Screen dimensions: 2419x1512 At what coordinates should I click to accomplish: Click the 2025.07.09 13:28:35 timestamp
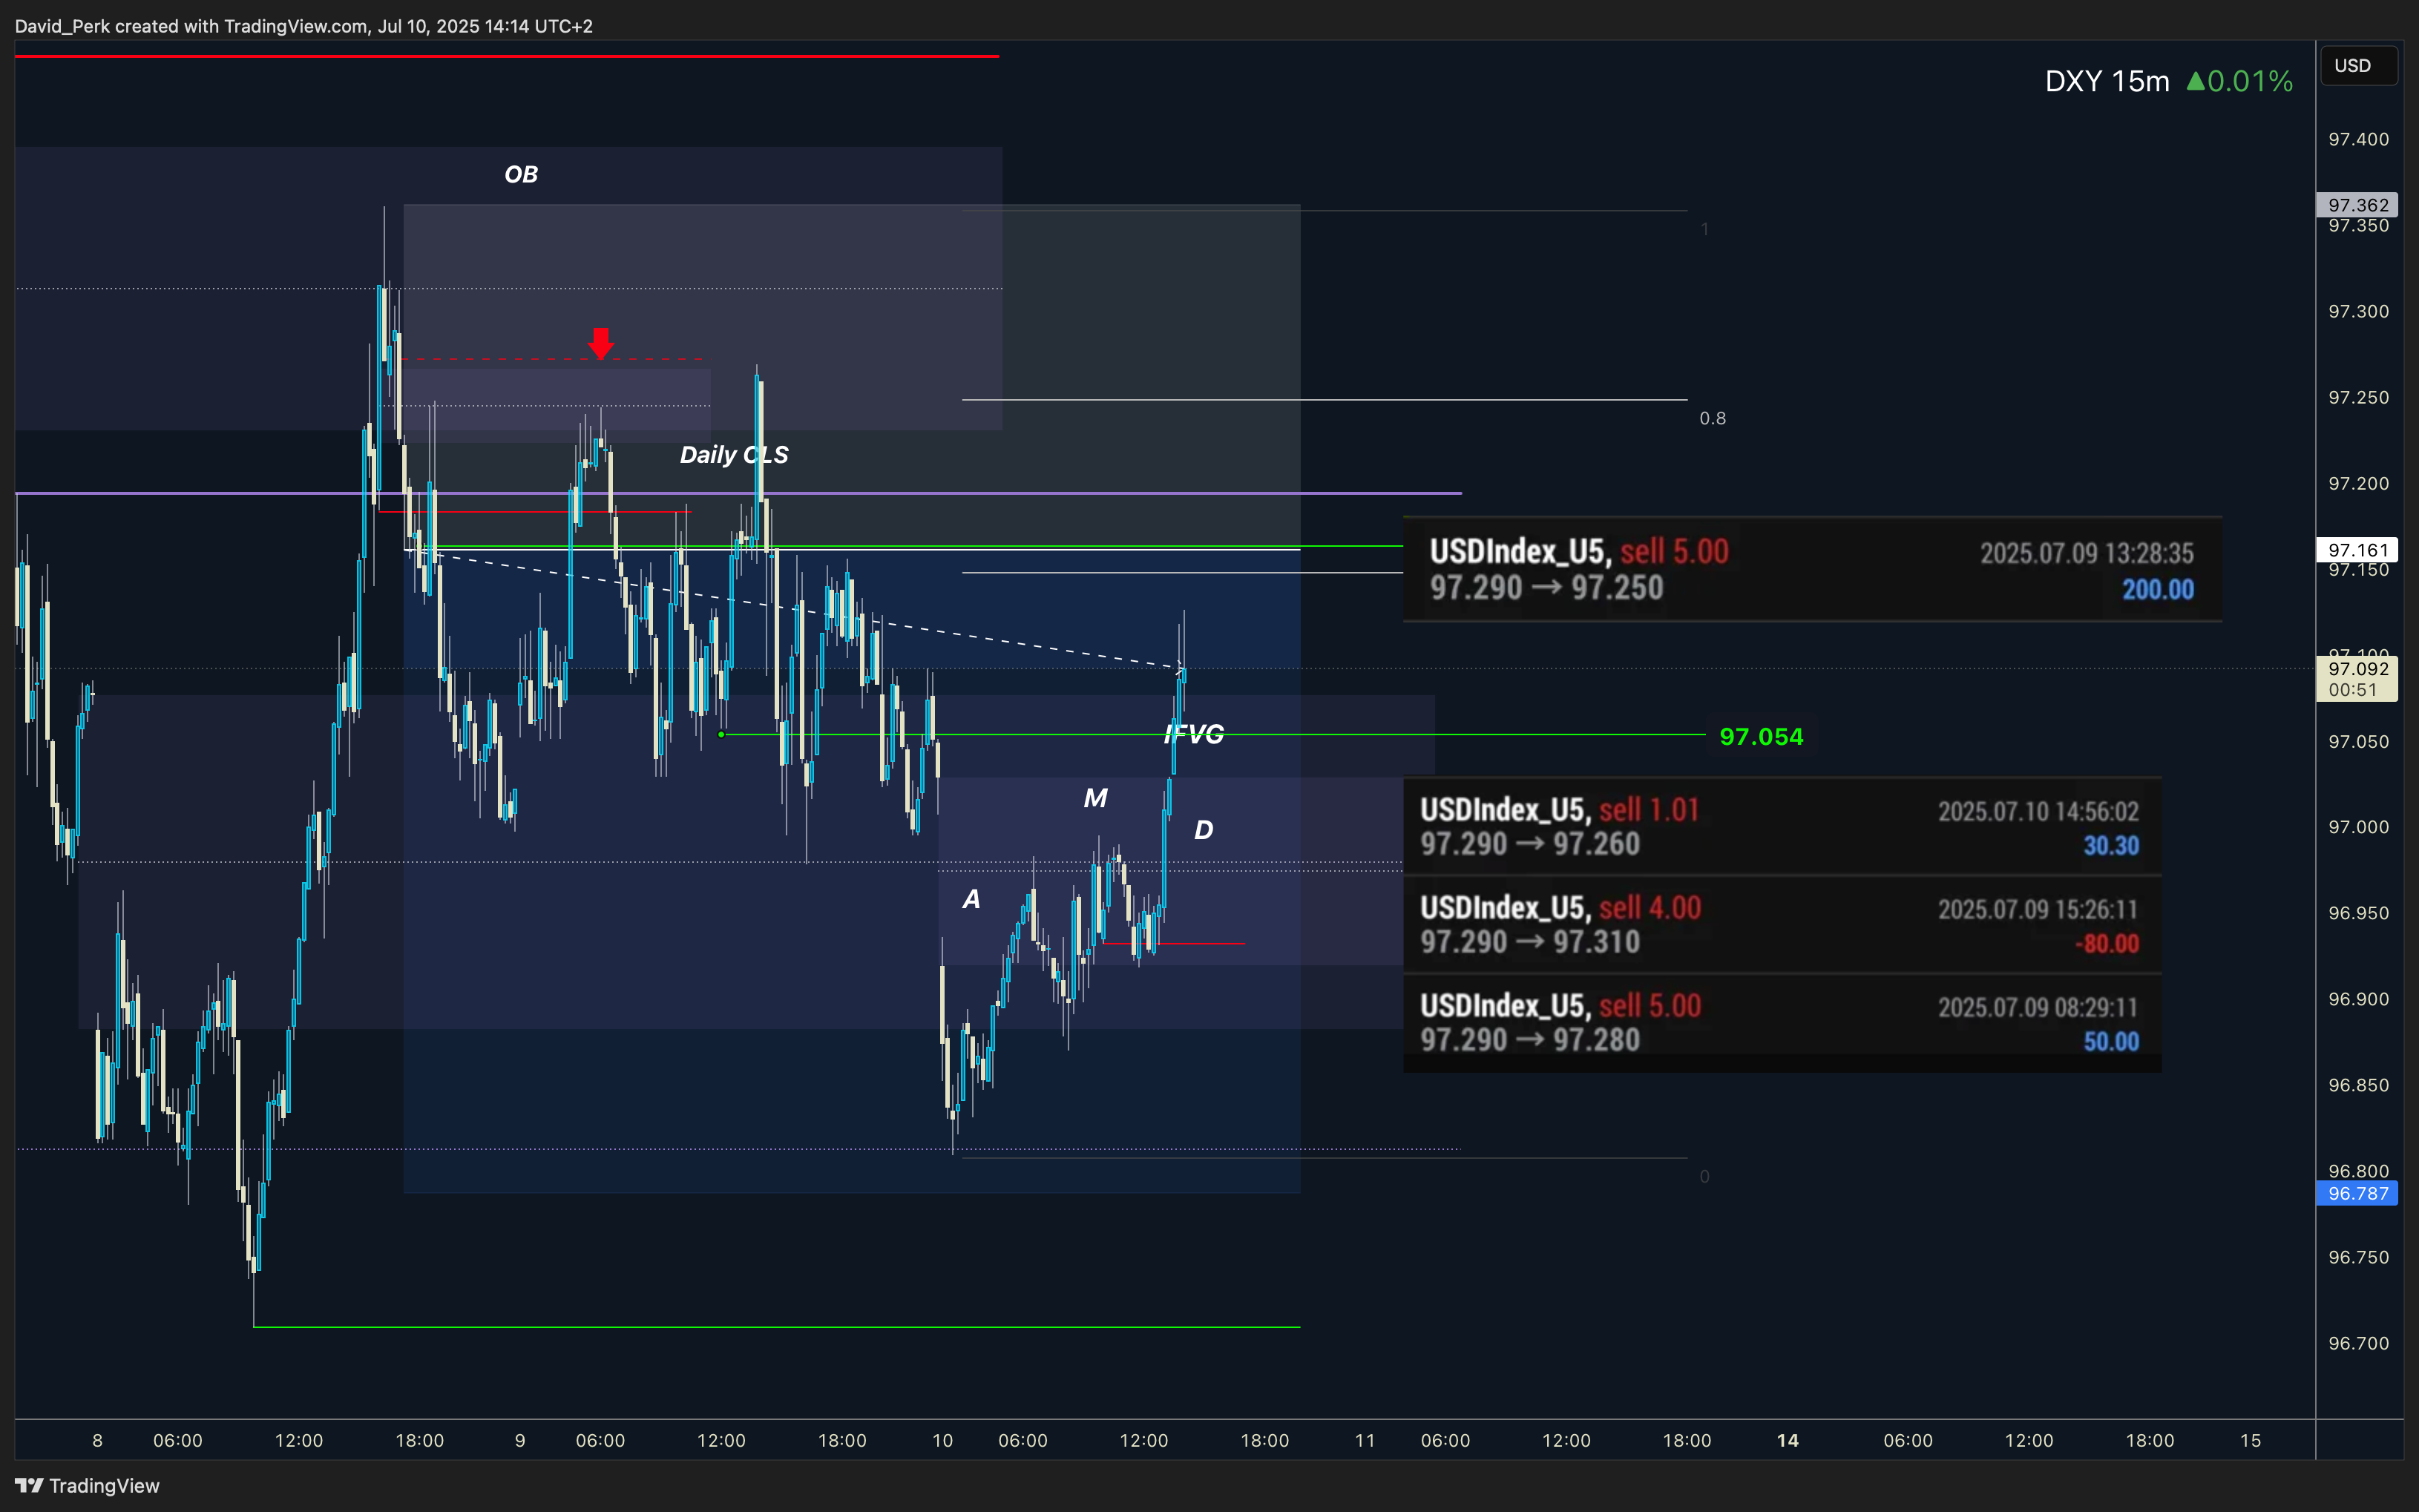[2087, 553]
